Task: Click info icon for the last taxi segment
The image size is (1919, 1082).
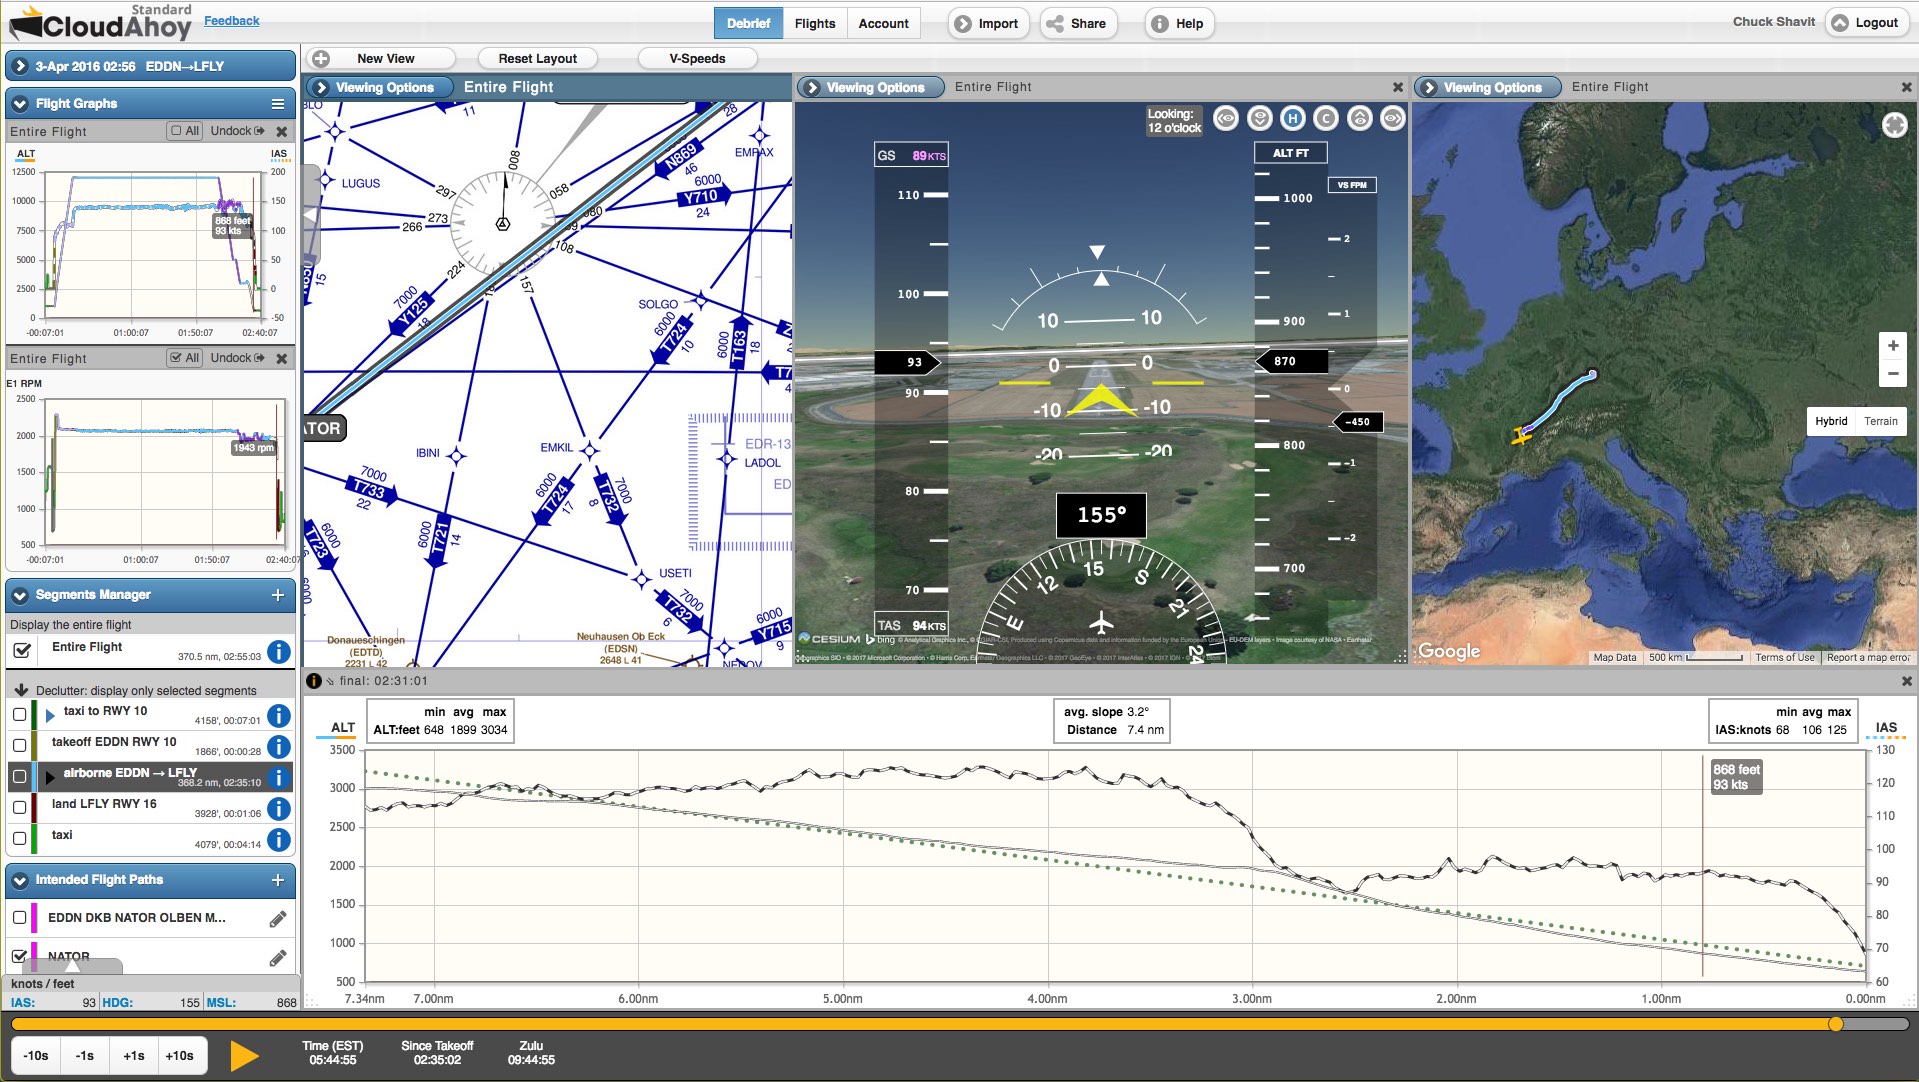Action: 279,840
